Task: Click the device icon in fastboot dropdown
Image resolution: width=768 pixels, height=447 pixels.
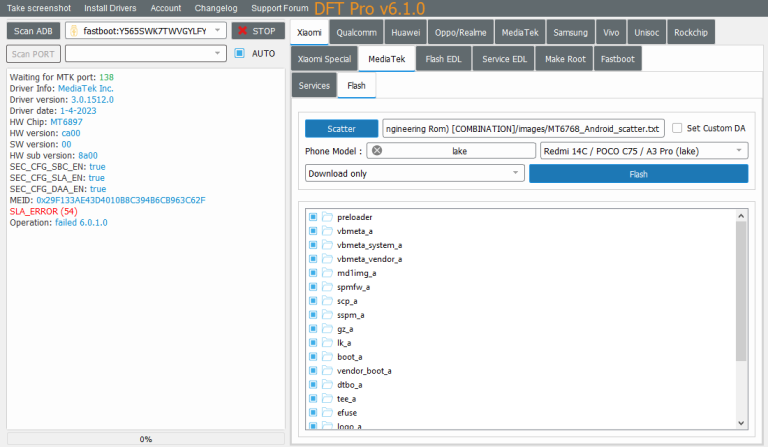Action: click(74, 31)
